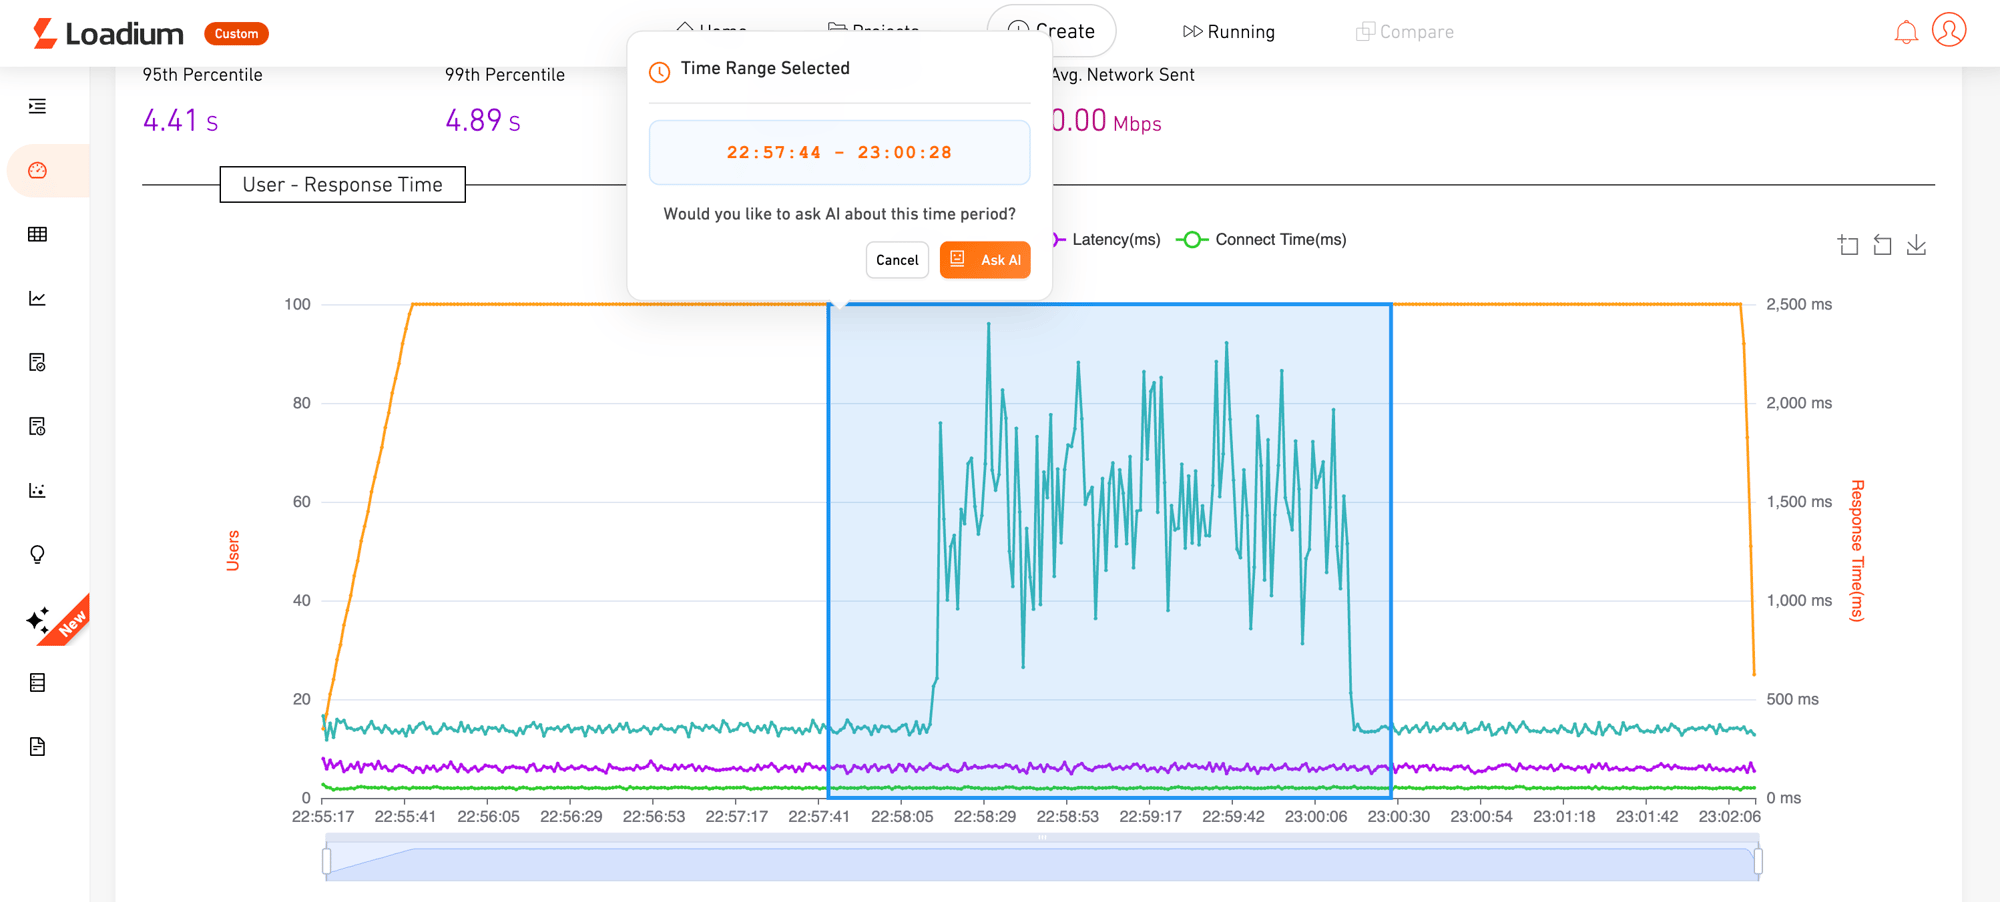2000x902 pixels.
Task: Toggle the Connect Time(ms) legend series
Action: click(x=1262, y=240)
